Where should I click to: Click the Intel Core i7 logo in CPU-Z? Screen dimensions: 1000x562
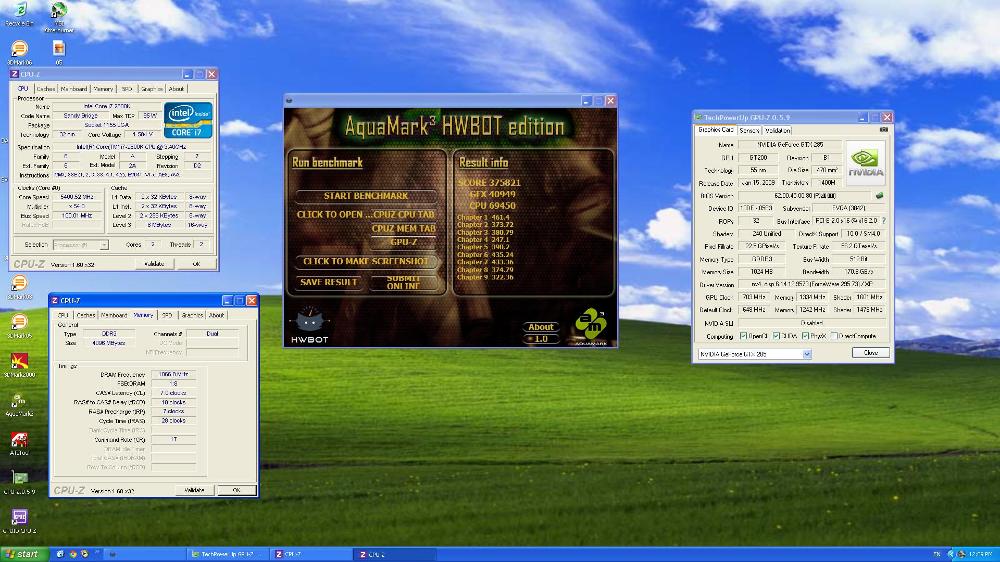pyautogui.click(x=188, y=120)
